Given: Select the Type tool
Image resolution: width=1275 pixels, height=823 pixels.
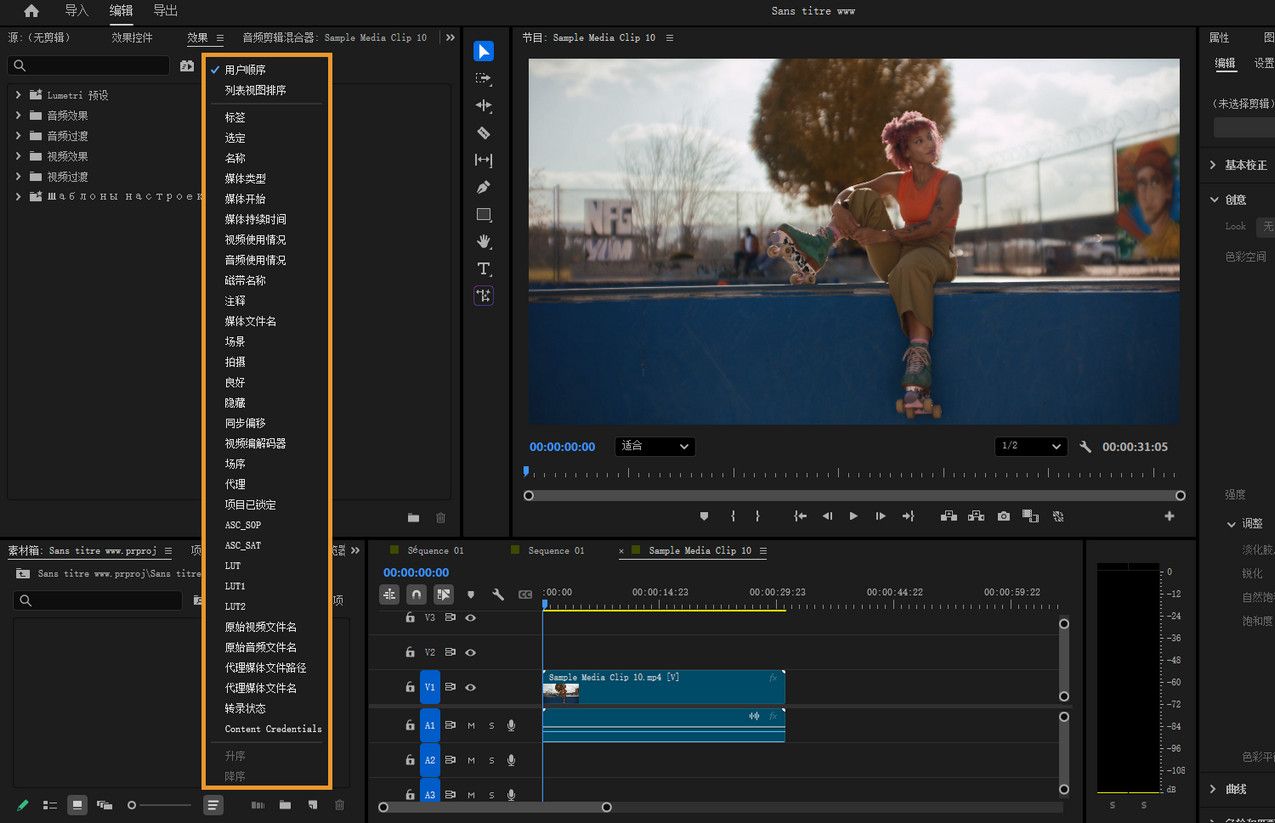Looking at the screenshot, I should [484, 269].
